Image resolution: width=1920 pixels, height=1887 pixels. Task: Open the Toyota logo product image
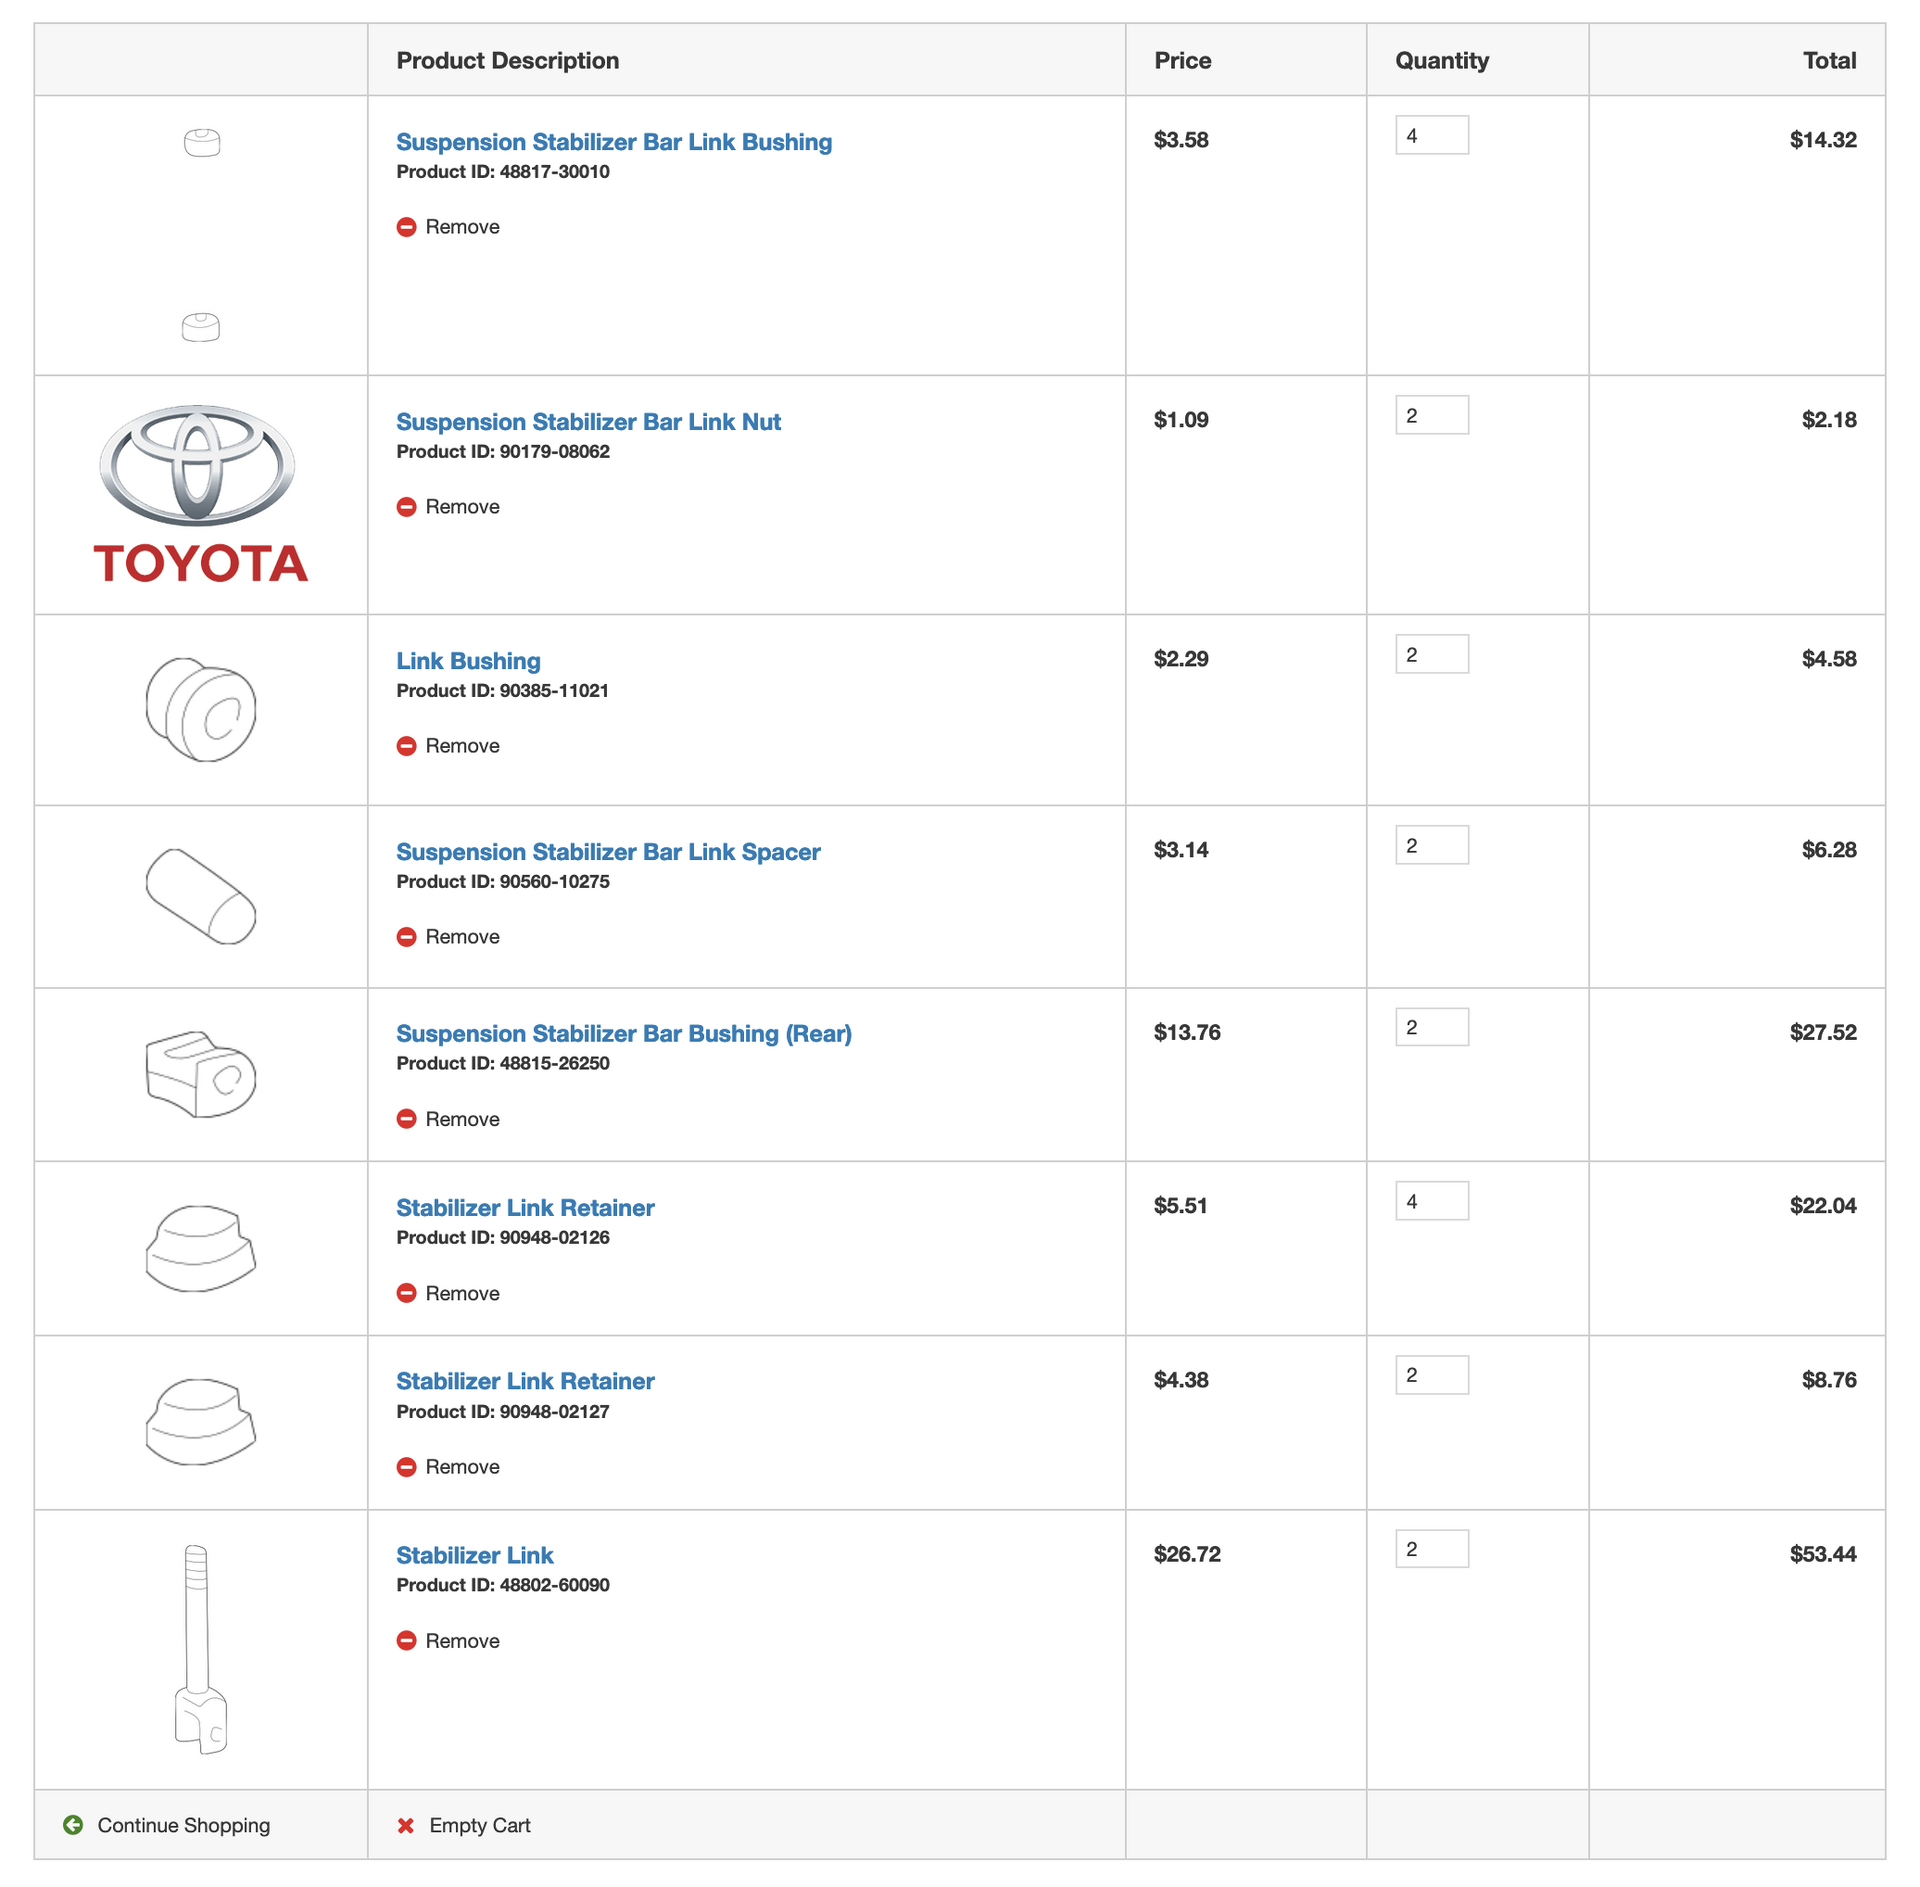click(x=200, y=494)
